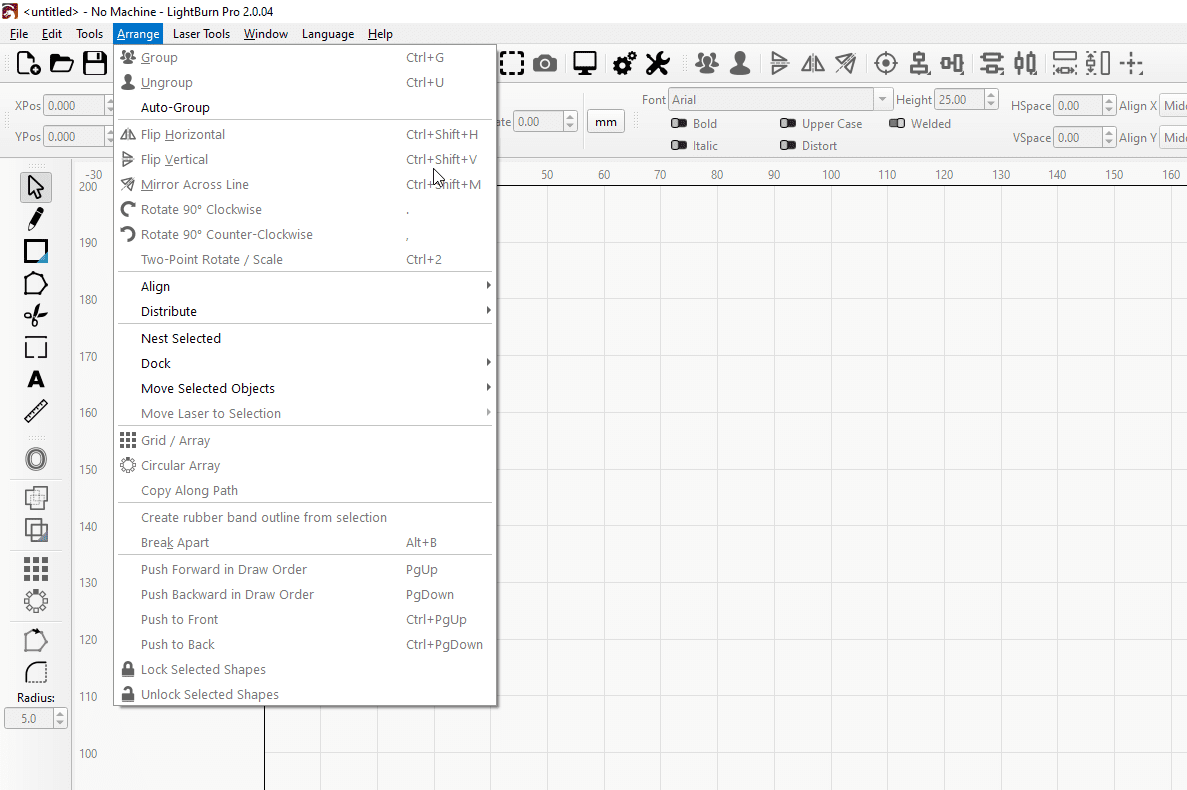Click the Camera capture icon
This screenshot has height=790, width=1187.
tap(545, 64)
